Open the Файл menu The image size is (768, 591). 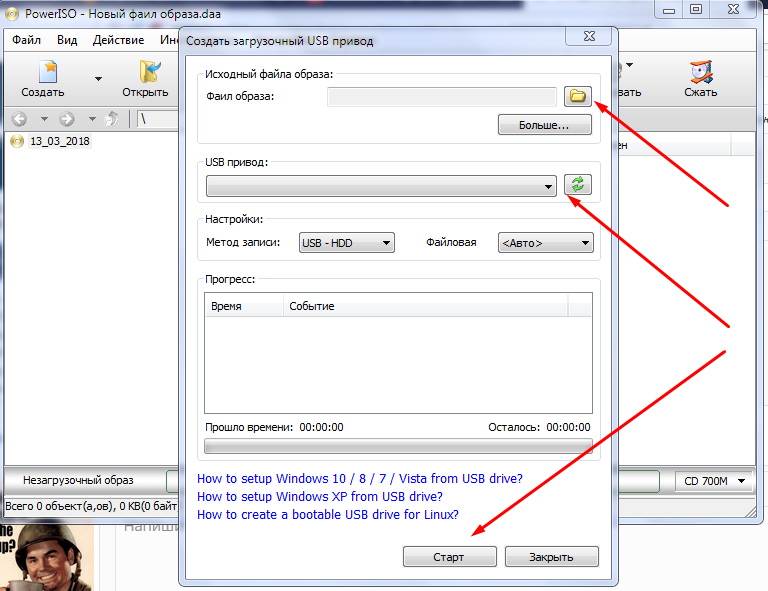(x=26, y=40)
